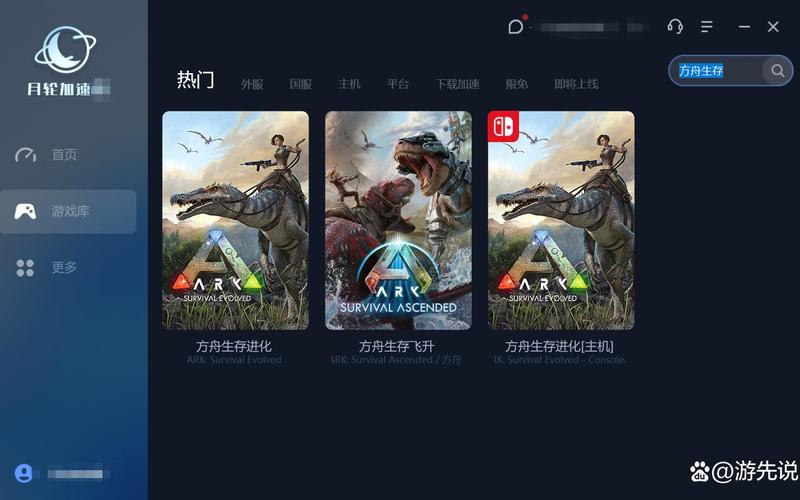This screenshot has width=800, height=500.
Task: Open the 即将上线 tab
Action: pos(576,84)
